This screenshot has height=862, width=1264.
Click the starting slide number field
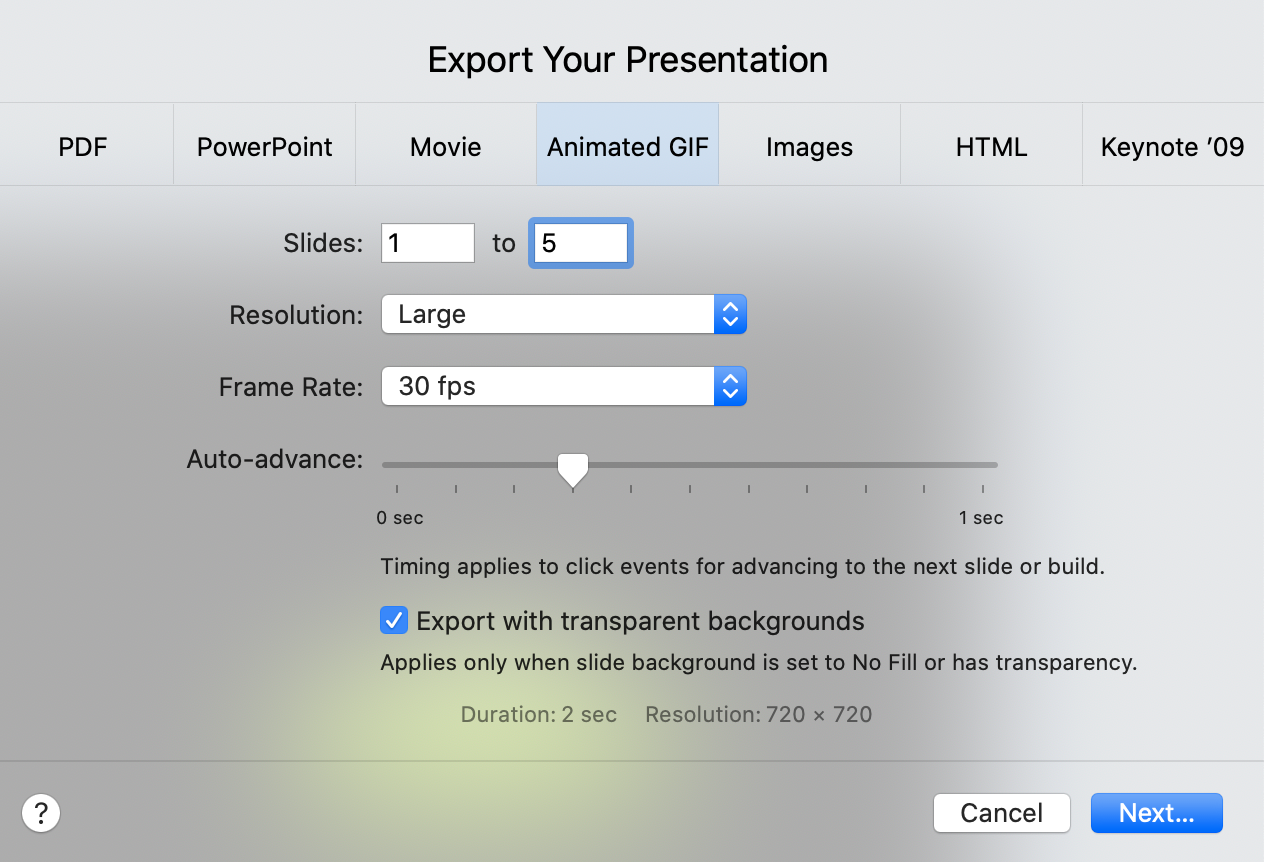pos(427,243)
